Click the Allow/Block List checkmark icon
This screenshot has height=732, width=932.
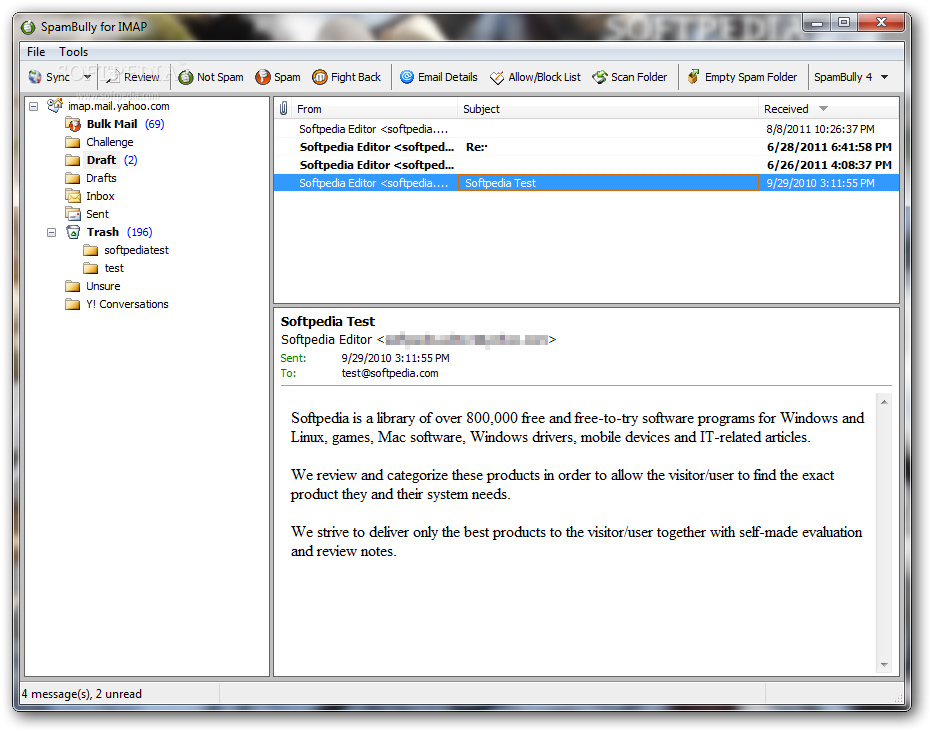pyautogui.click(x=497, y=77)
